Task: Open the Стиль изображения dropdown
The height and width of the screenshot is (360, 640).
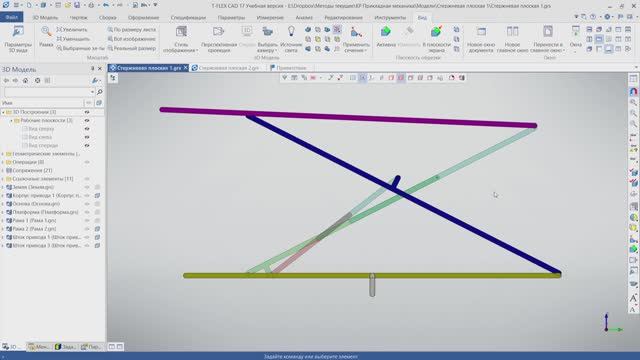Action: [x=181, y=39]
